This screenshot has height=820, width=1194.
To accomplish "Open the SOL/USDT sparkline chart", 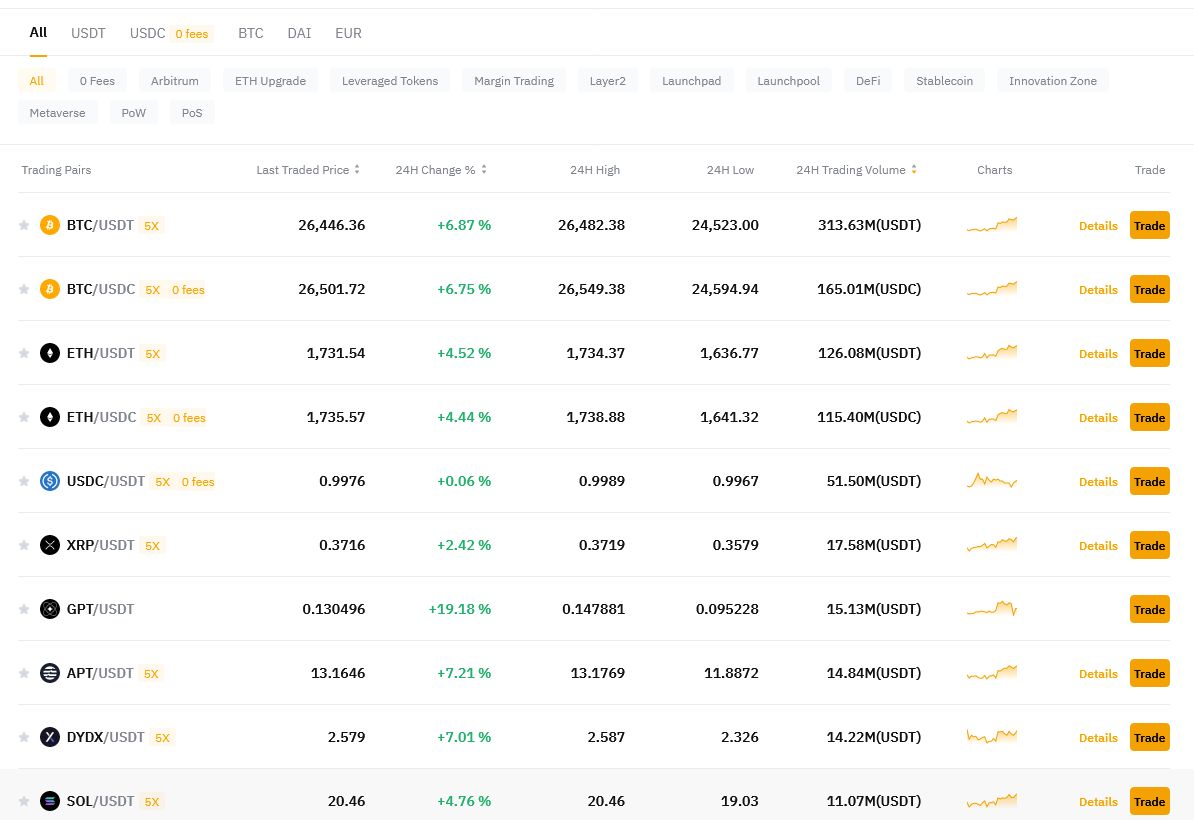I will pos(991,800).
